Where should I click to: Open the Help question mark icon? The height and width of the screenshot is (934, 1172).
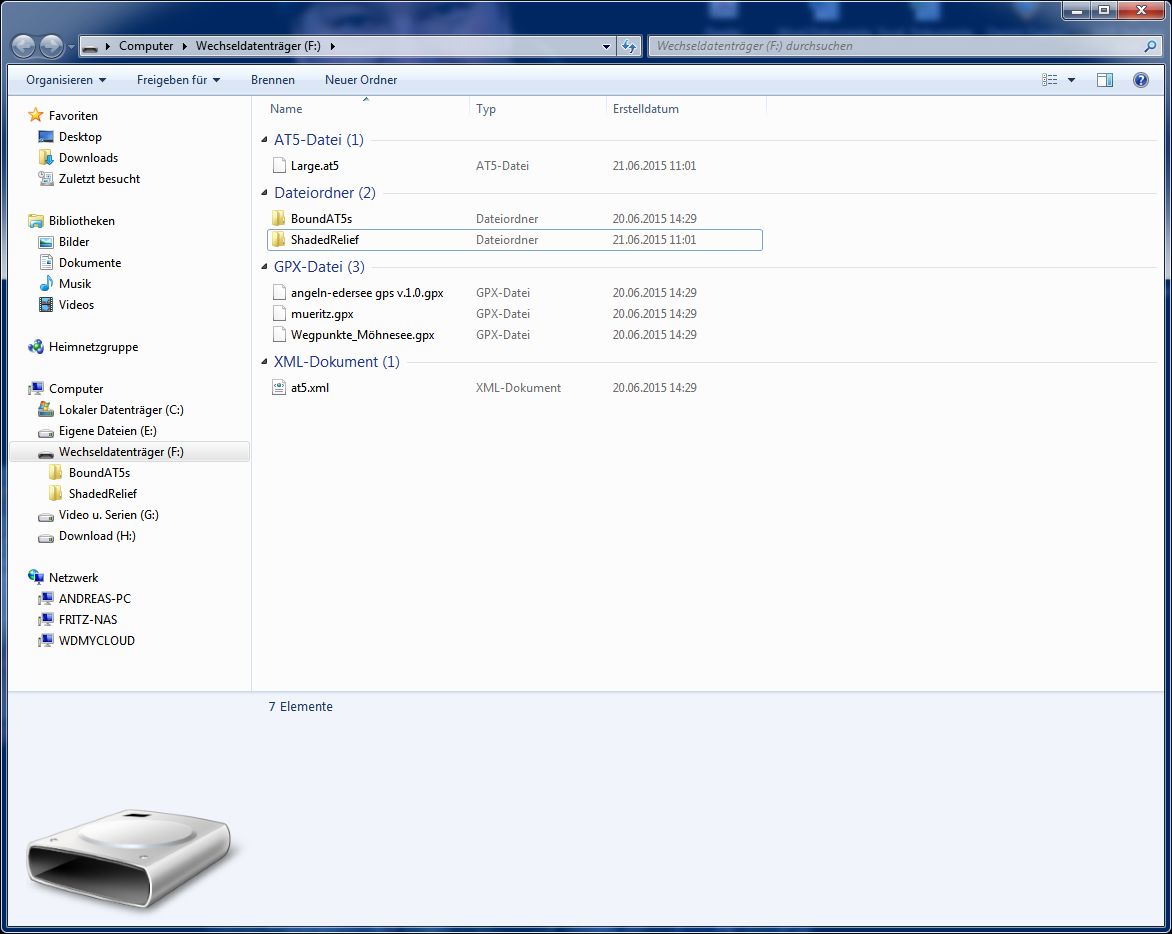[1140, 80]
